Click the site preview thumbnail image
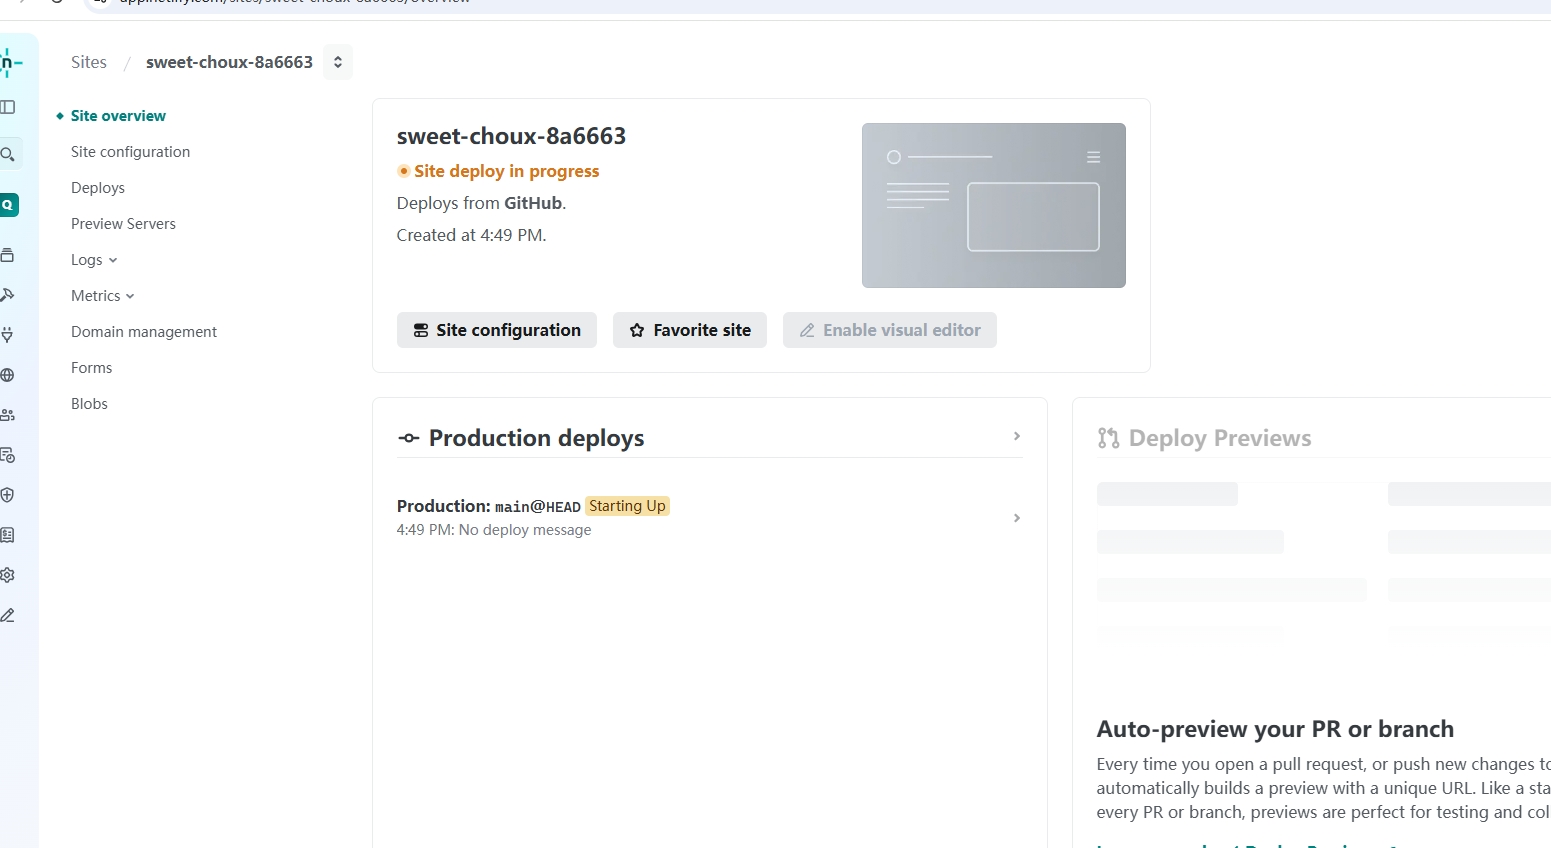The width and height of the screenshot is (1551, 848). pos(994,205)
